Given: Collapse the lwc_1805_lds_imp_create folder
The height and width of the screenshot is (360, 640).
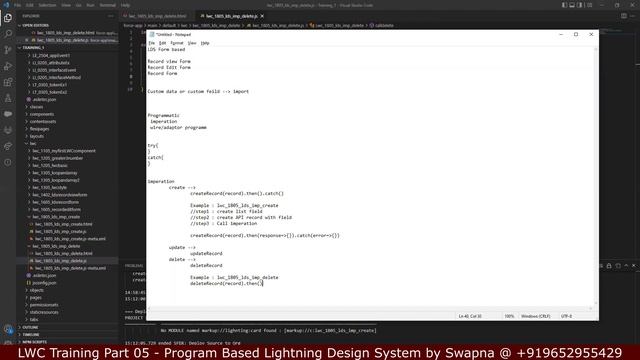Looking at the screenshot, I should [x=56, y=217].
